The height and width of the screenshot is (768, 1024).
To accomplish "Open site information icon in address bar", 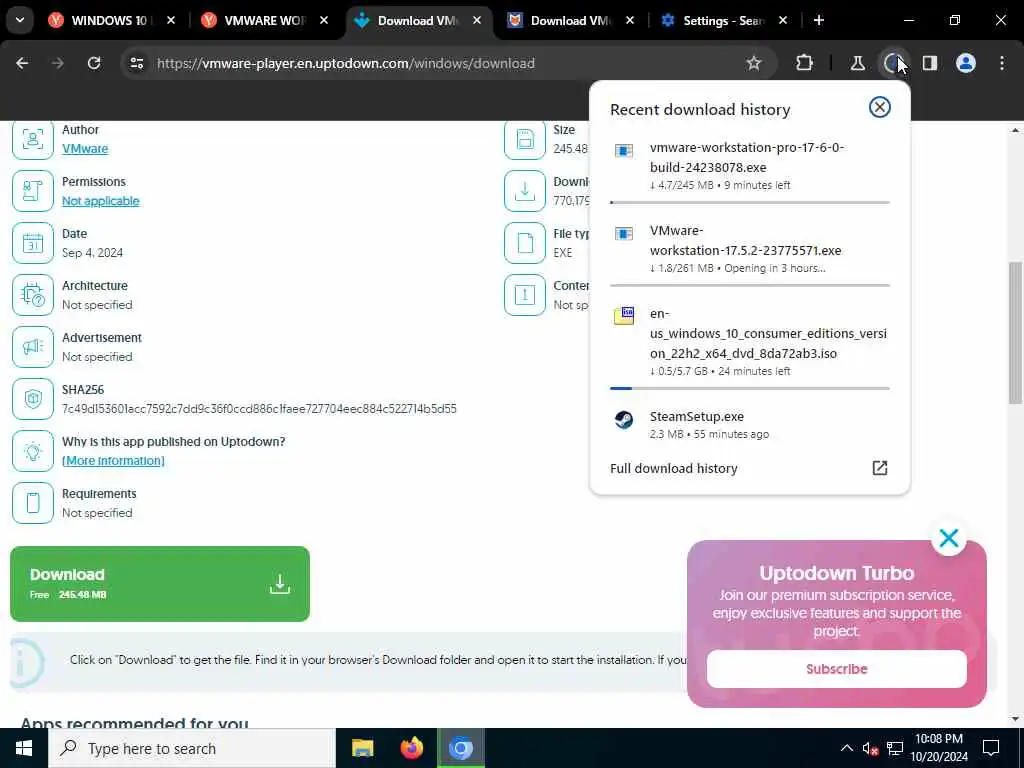I will 137,63.
